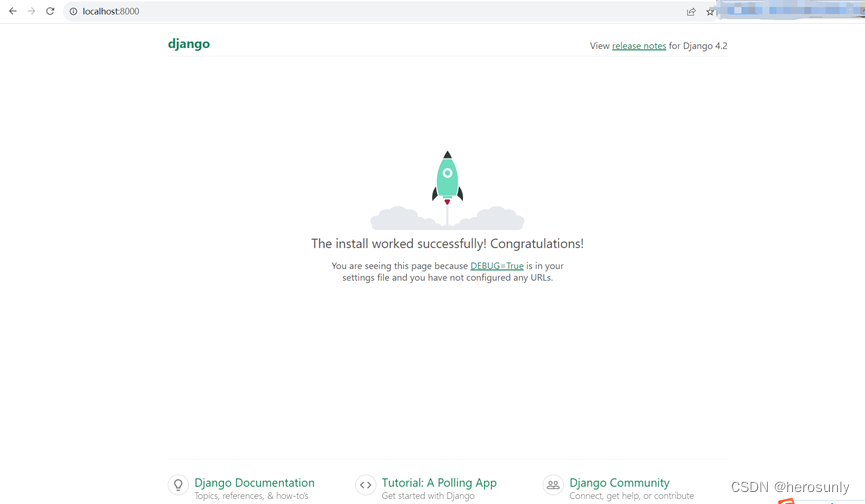865x504 pixels.
Task: Open the Django Community link
Action: pyautogui.click(x=620, y=482)
